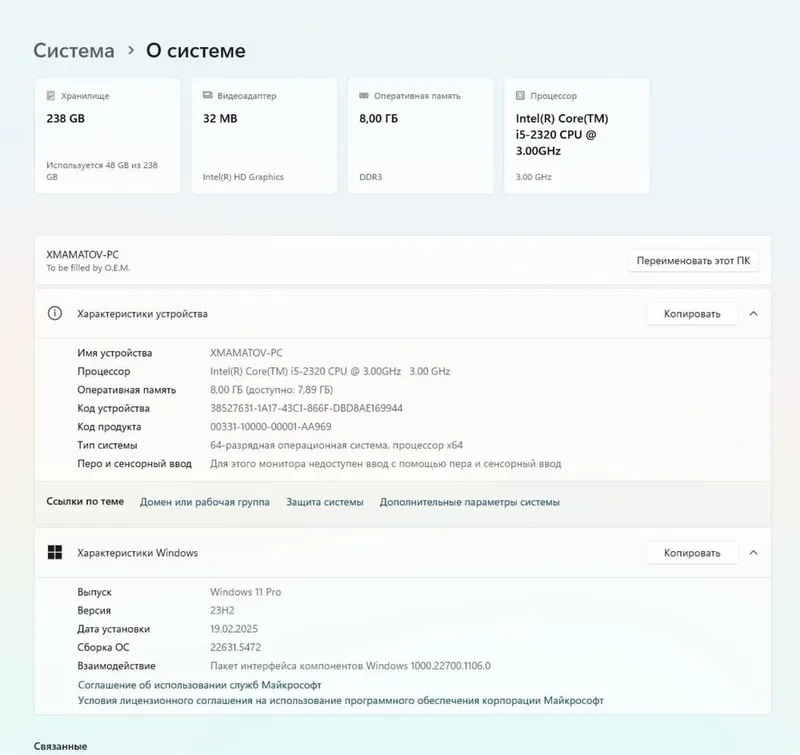Select the pen and touch input description text
This screenshot has height=755, width=800.
[385, 464]
